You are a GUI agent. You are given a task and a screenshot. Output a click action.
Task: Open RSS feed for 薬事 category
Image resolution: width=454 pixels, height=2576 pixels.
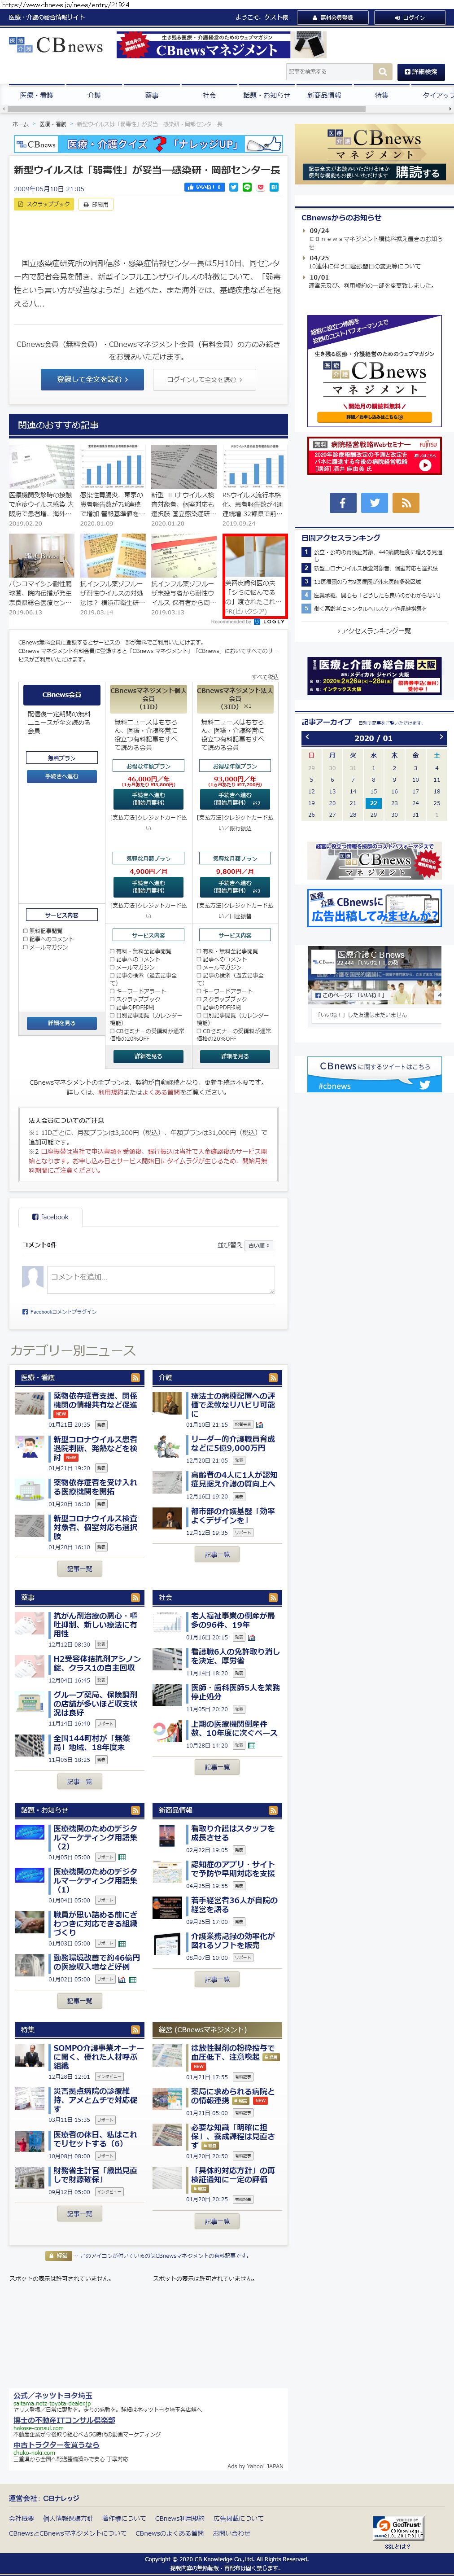[136, 1597]
